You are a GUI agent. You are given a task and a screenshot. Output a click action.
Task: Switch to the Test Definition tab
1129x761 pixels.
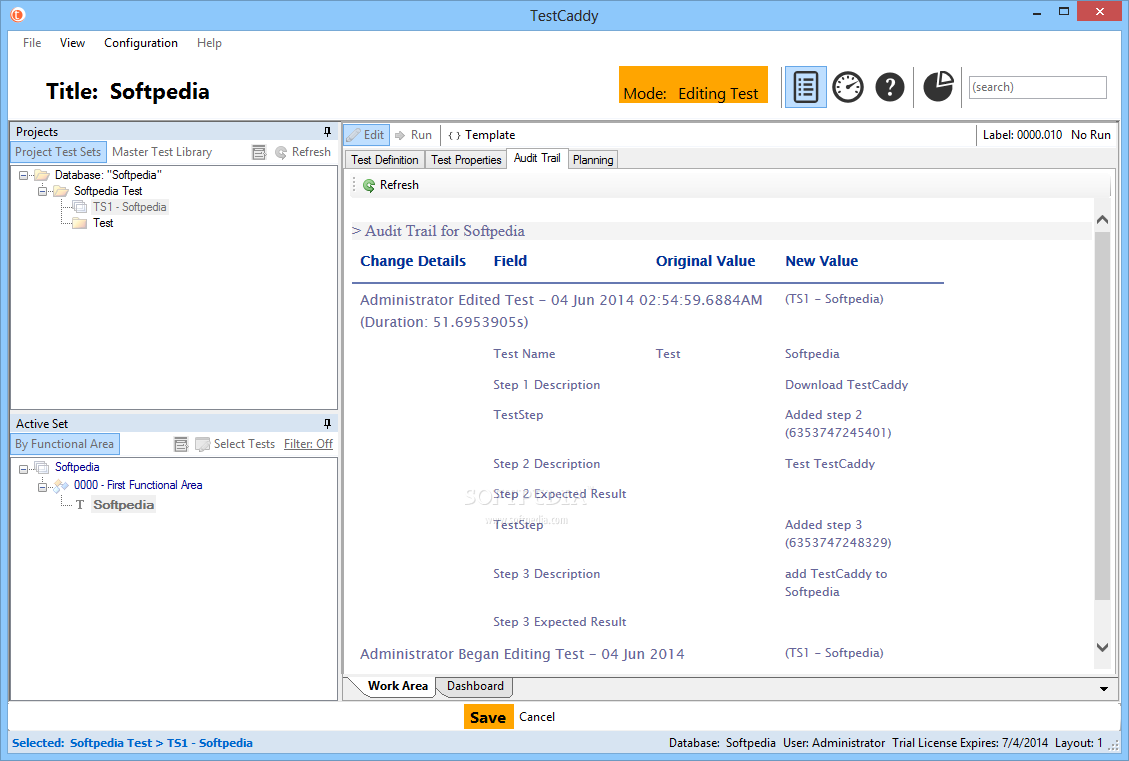(384, 160)
